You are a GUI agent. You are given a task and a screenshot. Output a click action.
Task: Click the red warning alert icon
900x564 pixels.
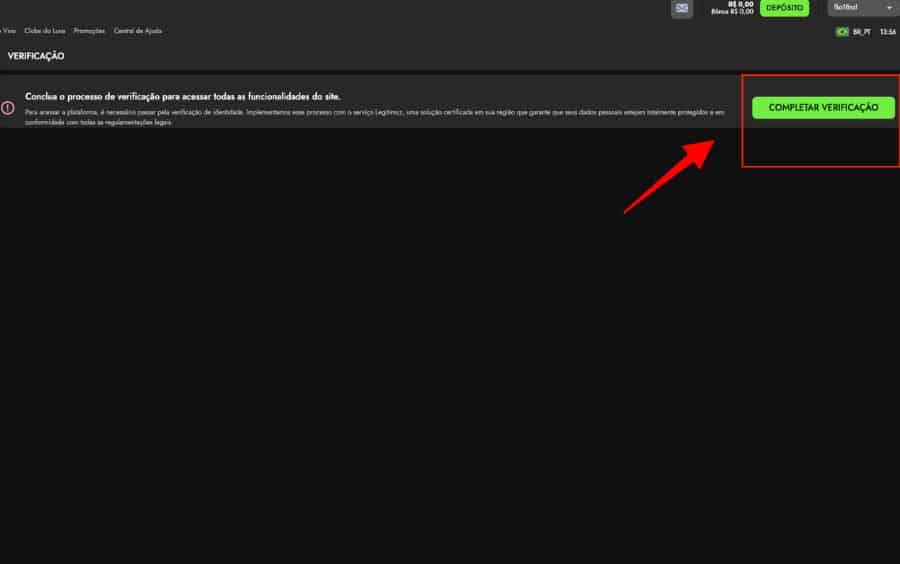click(8, 107)
